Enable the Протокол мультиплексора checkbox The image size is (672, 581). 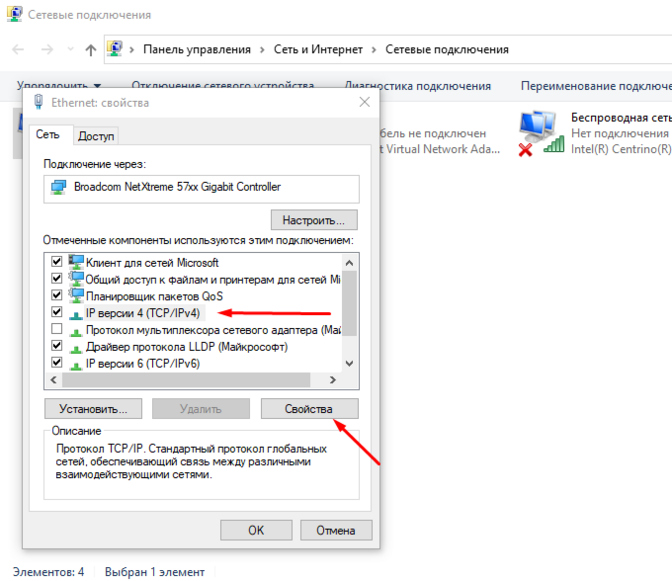(57, 330)
